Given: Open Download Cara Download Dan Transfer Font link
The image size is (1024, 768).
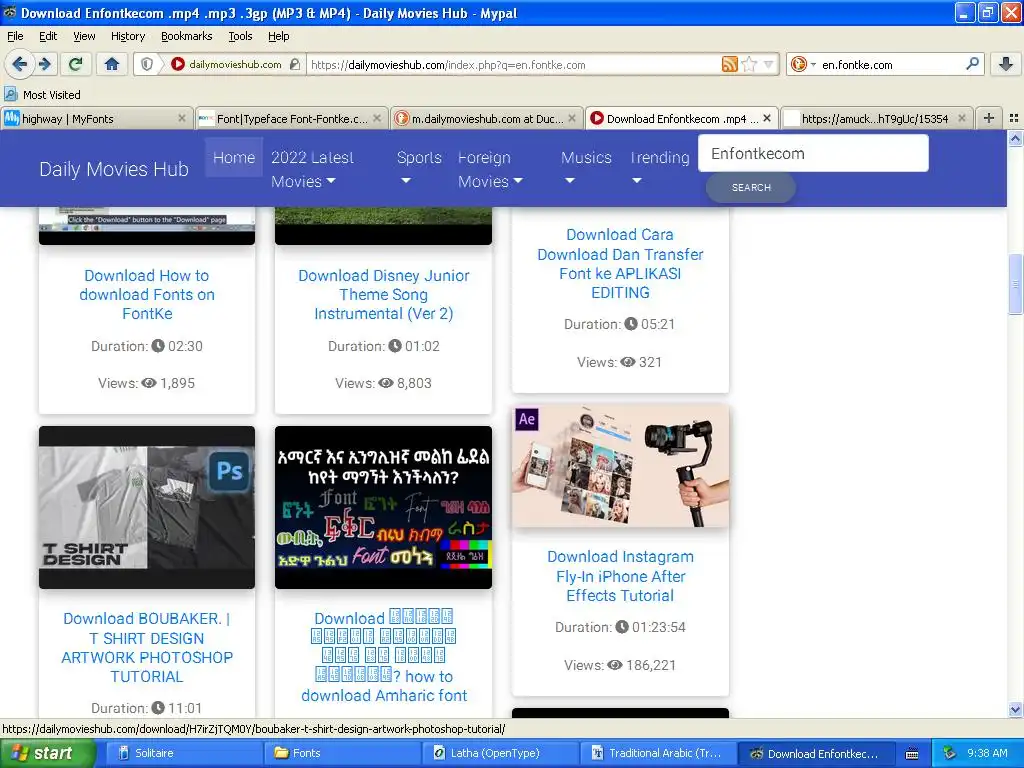Looking at the screenshot, I should point(620,263).
